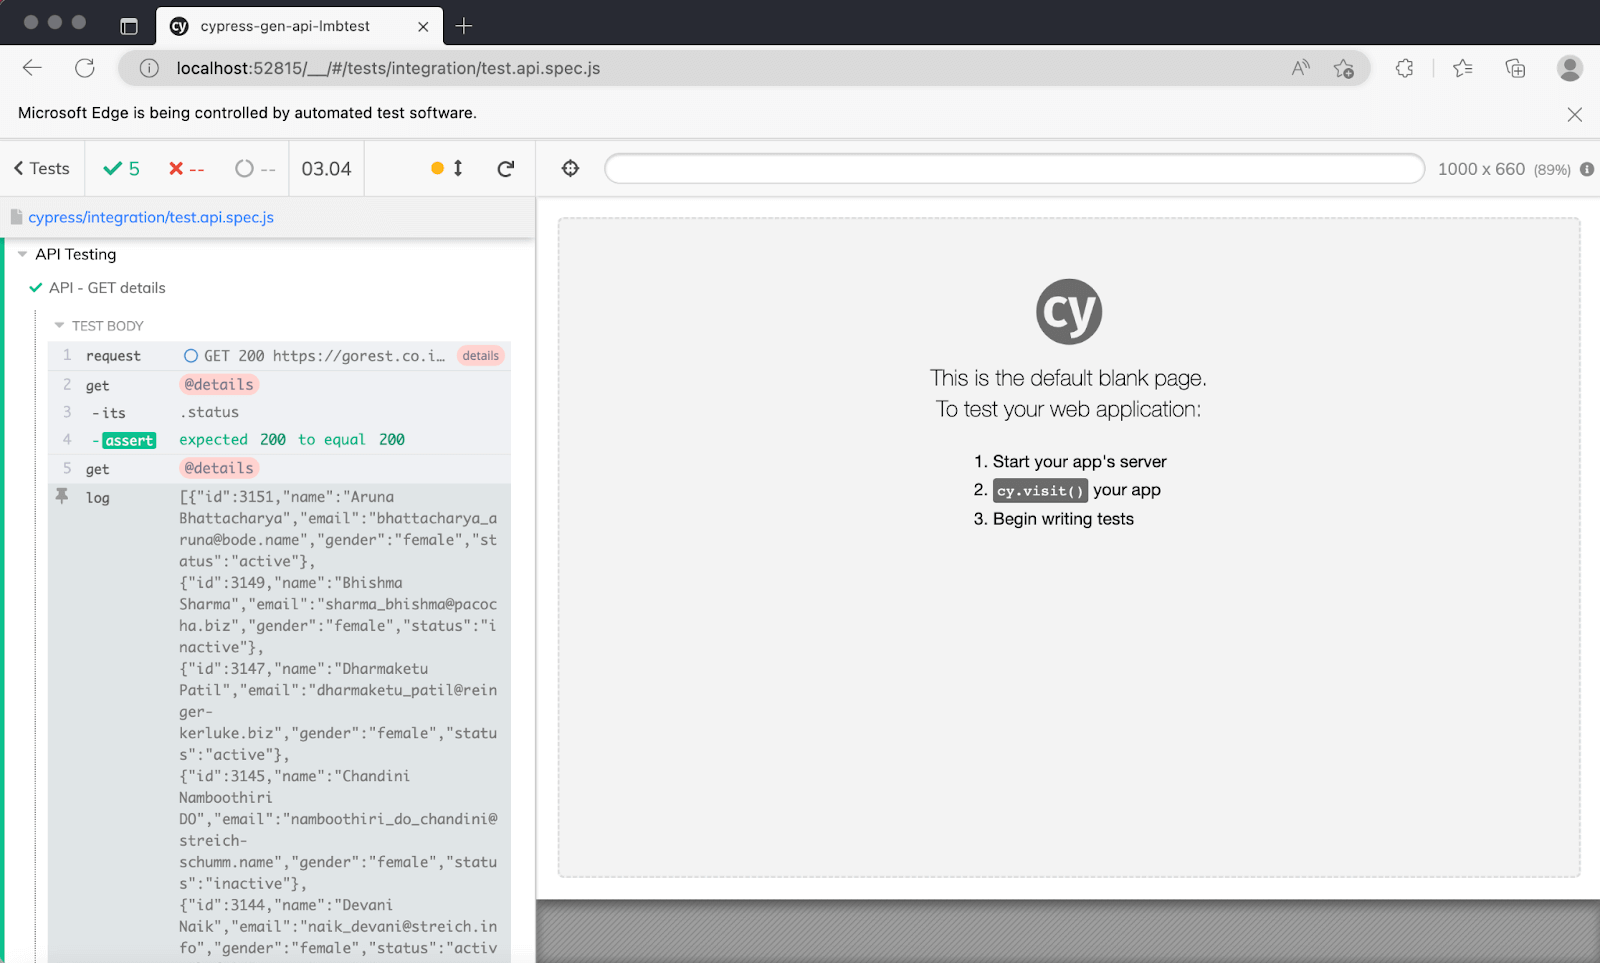Click the browser address bar URL
Viewport: 1600px width, 963px height.
coord(388,68)
